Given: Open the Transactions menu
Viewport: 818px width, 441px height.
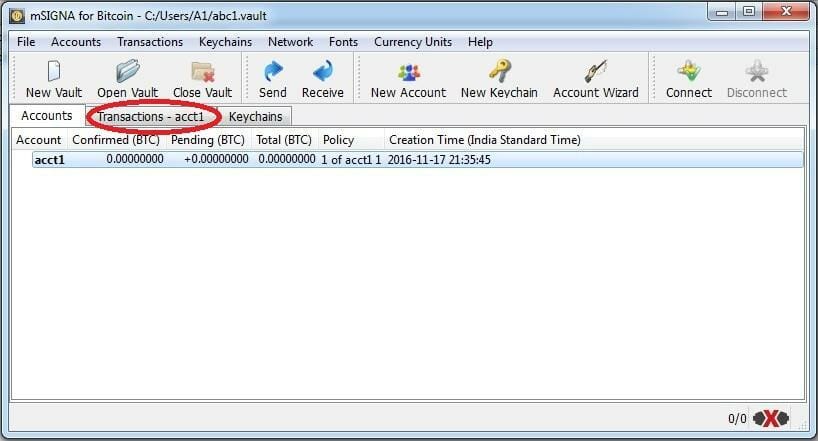Looking at the screenshot, I should (150, 42).
